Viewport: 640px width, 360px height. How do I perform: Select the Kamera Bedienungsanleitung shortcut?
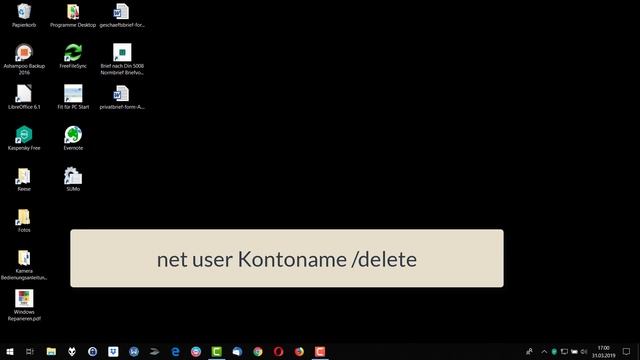point(24,264)
